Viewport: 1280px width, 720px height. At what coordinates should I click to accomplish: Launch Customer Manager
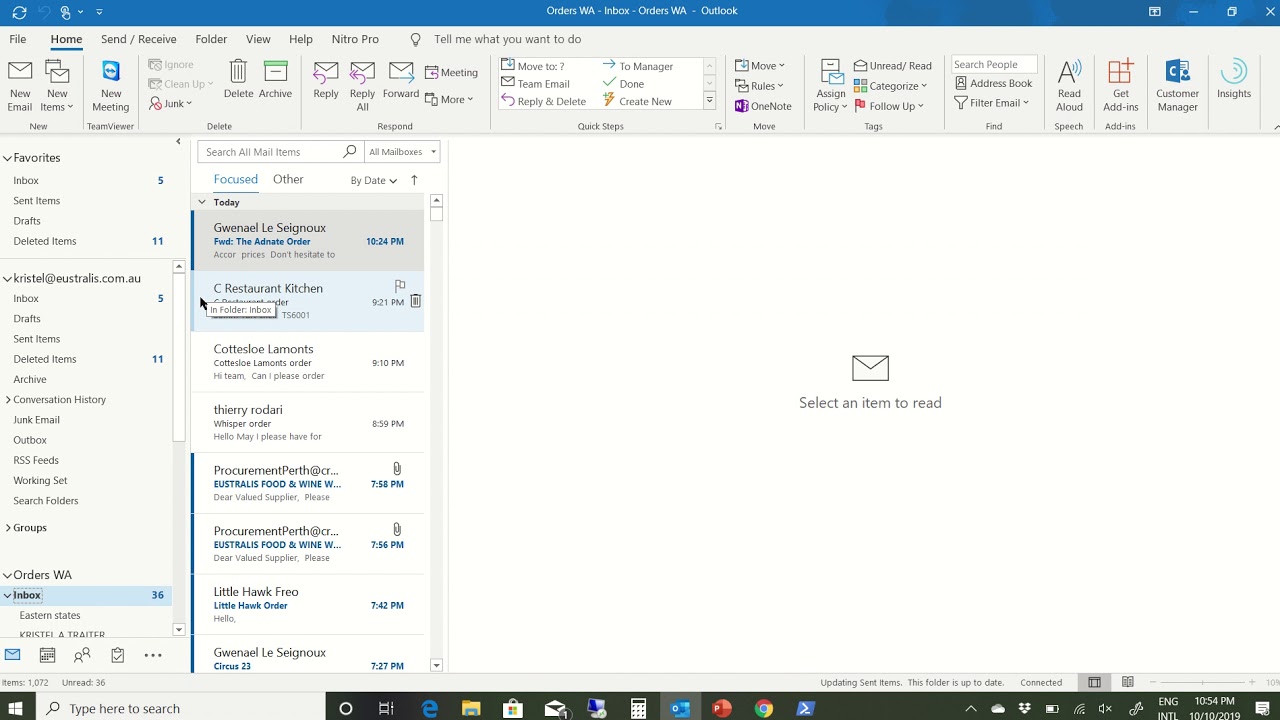[1177, 86]
